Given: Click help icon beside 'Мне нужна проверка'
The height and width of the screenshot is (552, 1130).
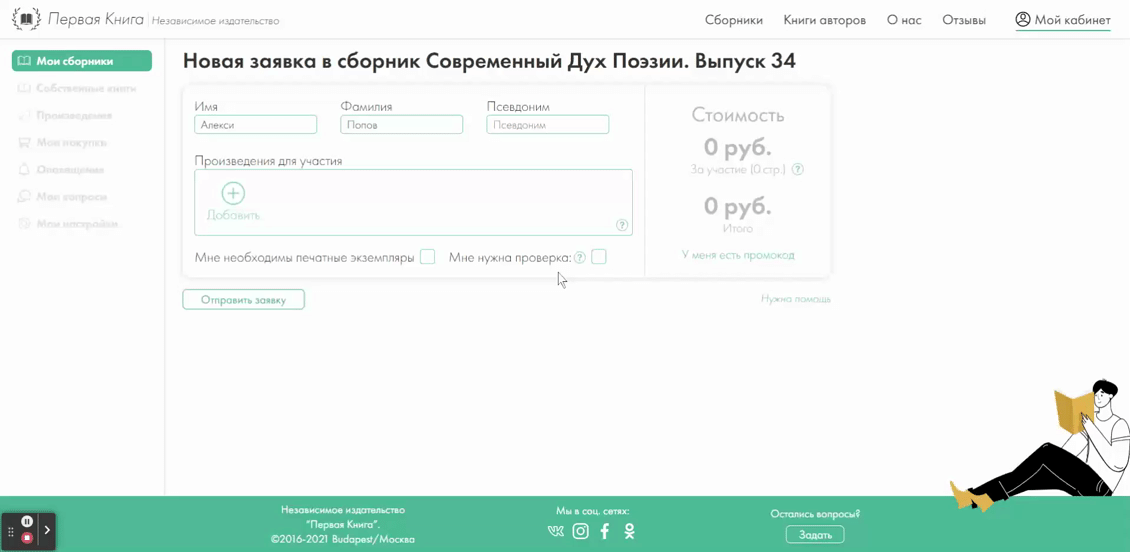Looking at the screenshot, I should pos(580,258).
